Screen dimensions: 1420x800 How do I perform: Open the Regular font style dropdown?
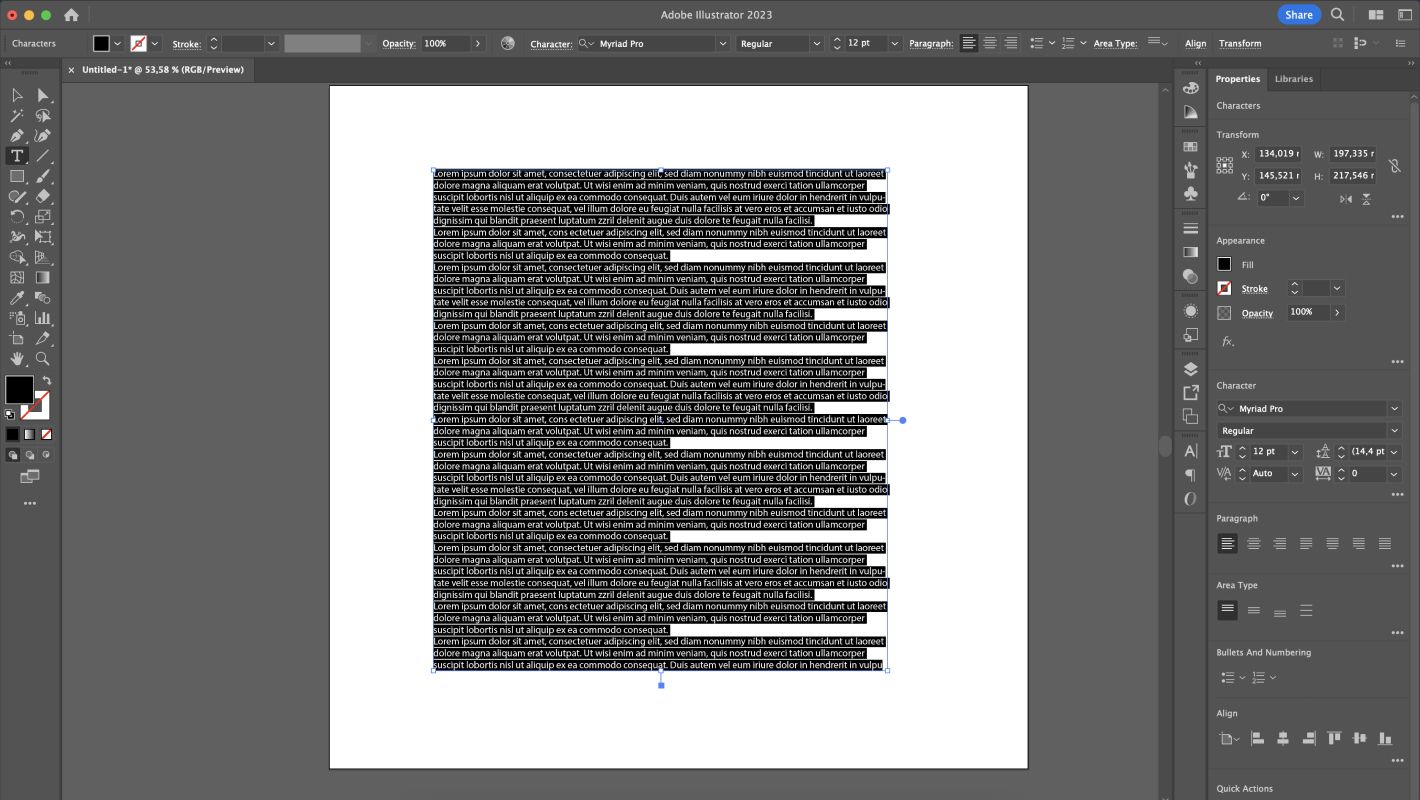[1395, 430]
